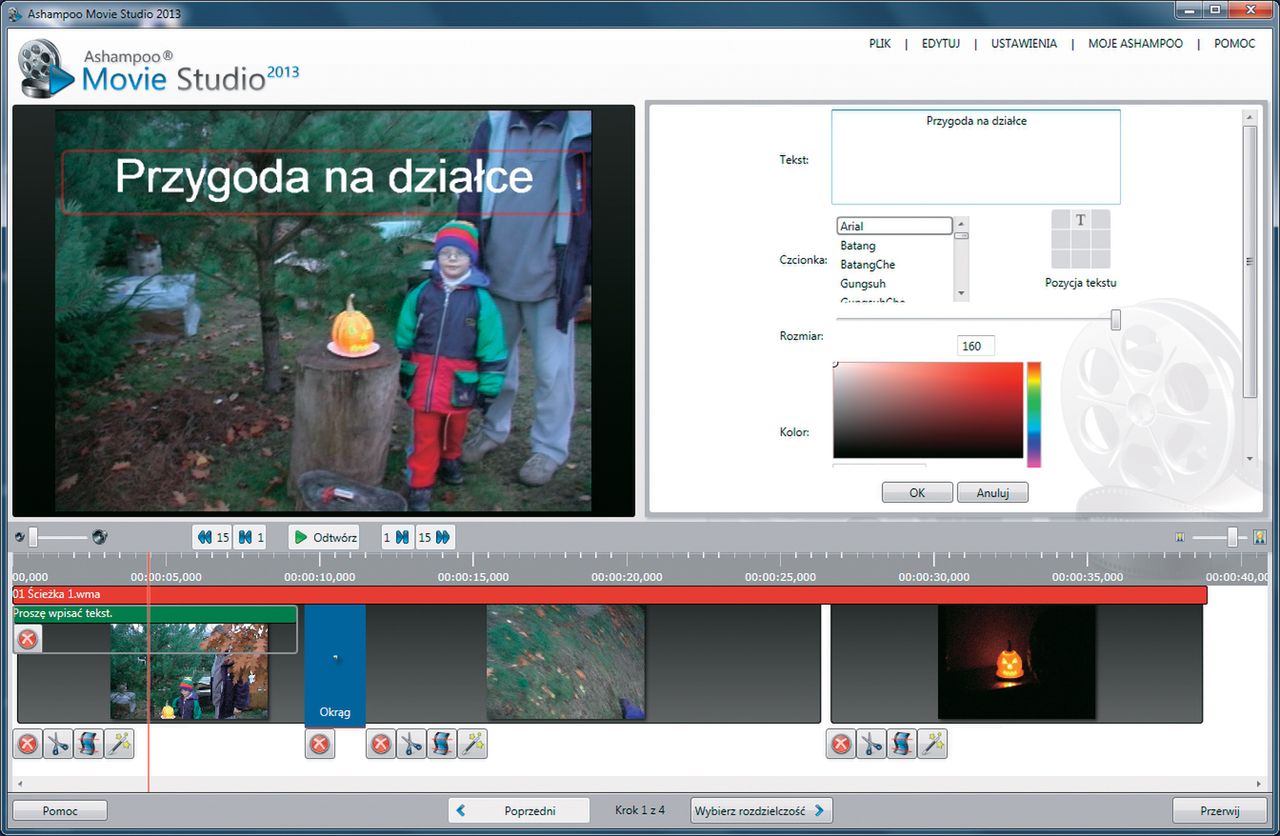1280x836 pixels.
Task: Open the USTAWIENIA menu
Action: coord(1024,44)
